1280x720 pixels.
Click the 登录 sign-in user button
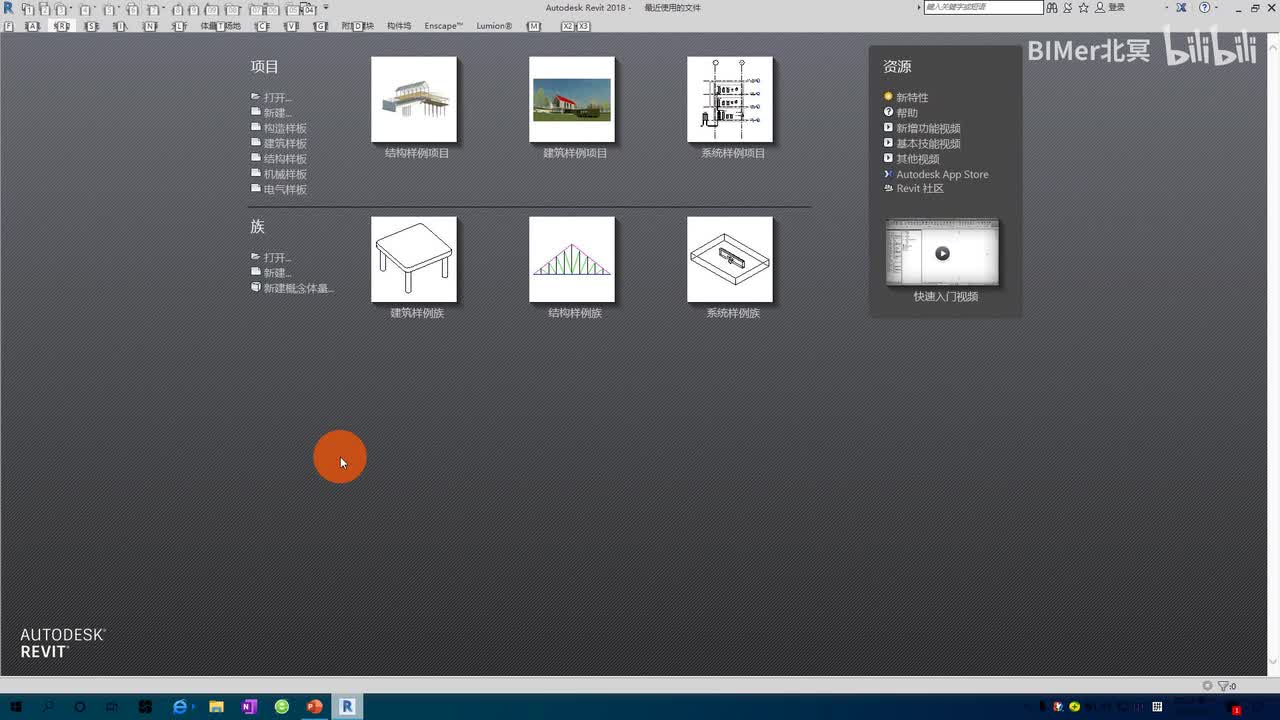click(x=1110, y=8)
